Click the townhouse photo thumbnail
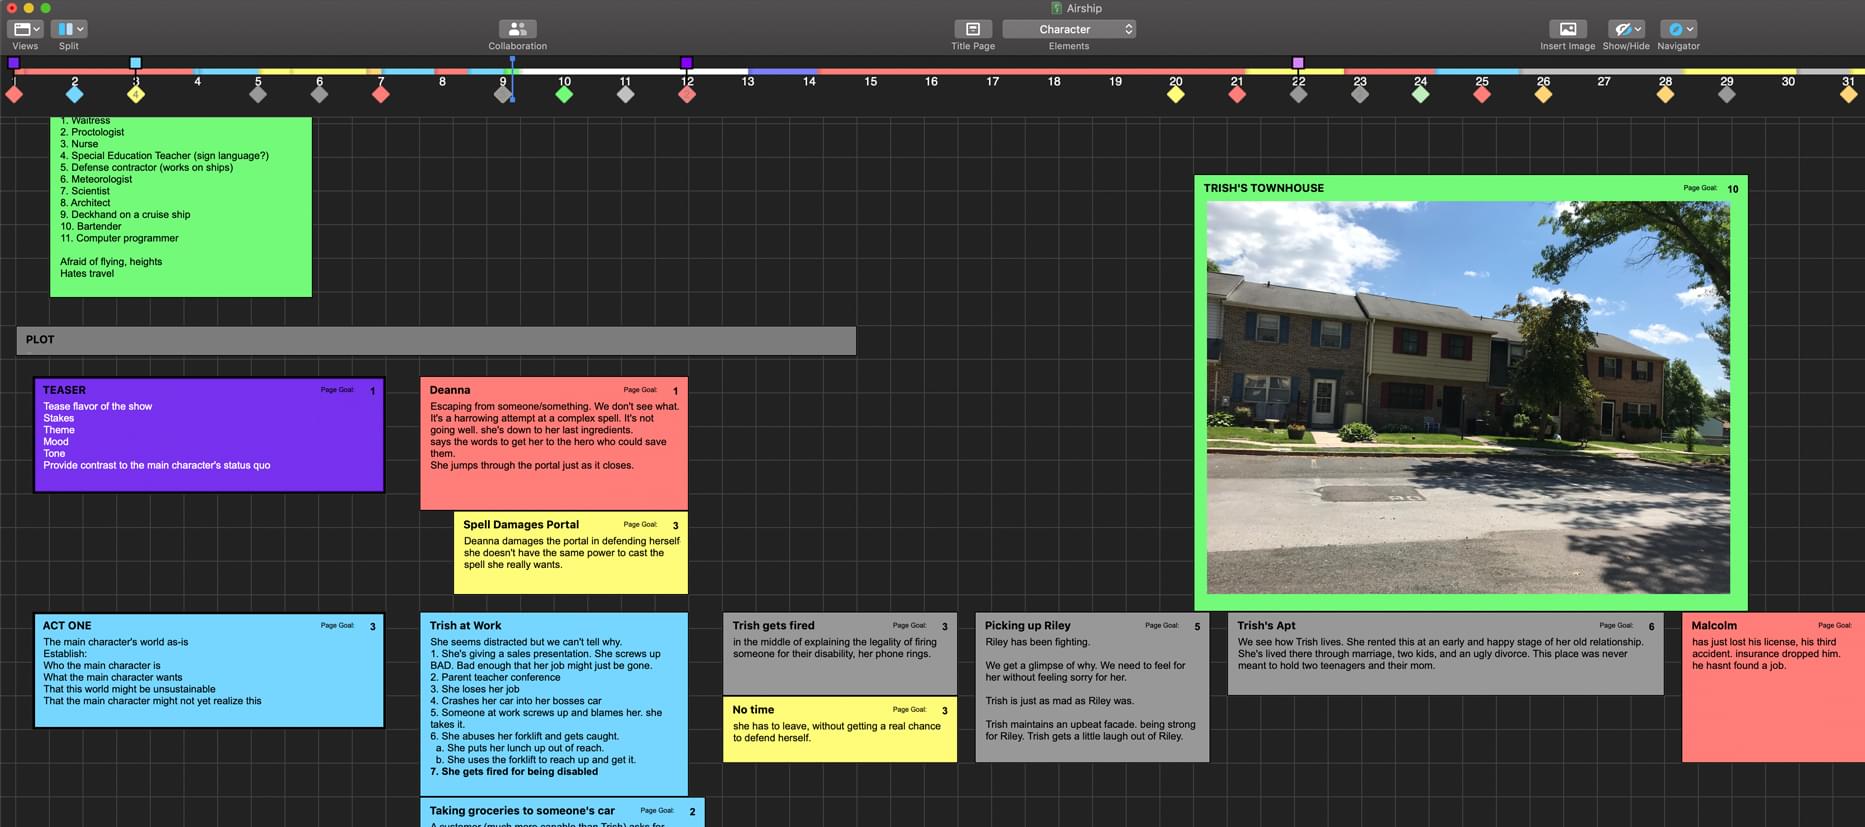This screenshot has width=1865, height=827. [x=1468, y=398]
